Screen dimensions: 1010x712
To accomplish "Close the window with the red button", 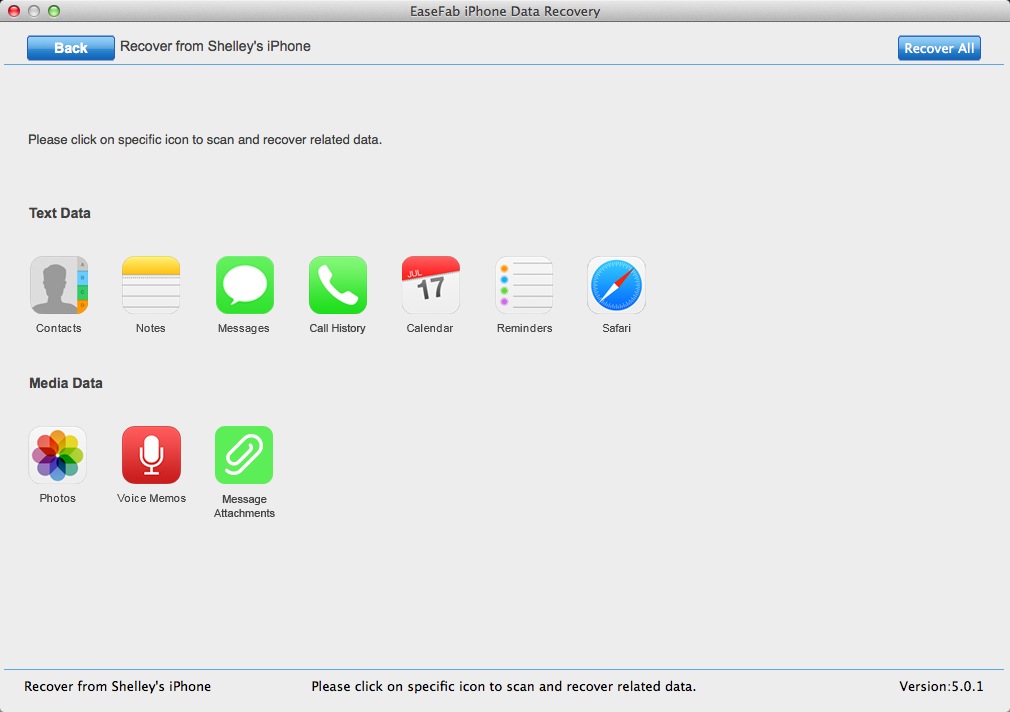I will pyautogui.click(x=14, y=11).
